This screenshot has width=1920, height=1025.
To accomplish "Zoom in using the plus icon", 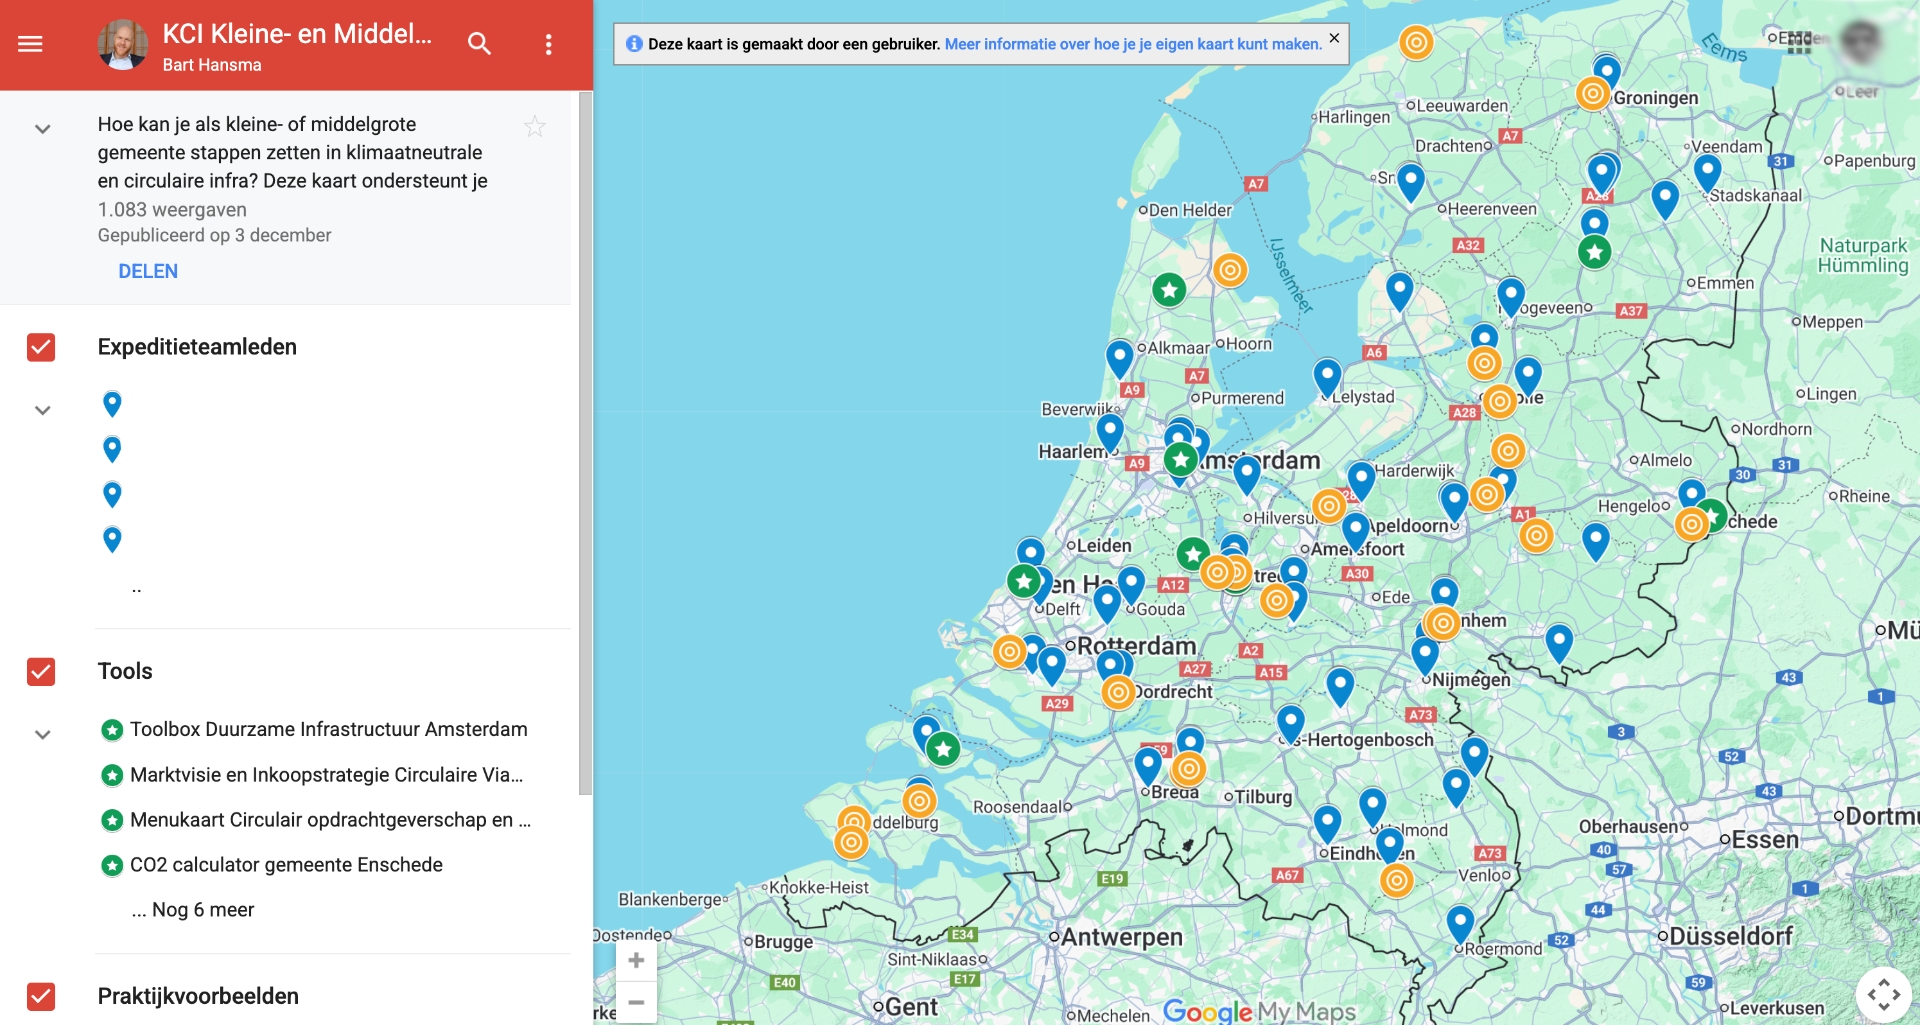I will 636,959.
